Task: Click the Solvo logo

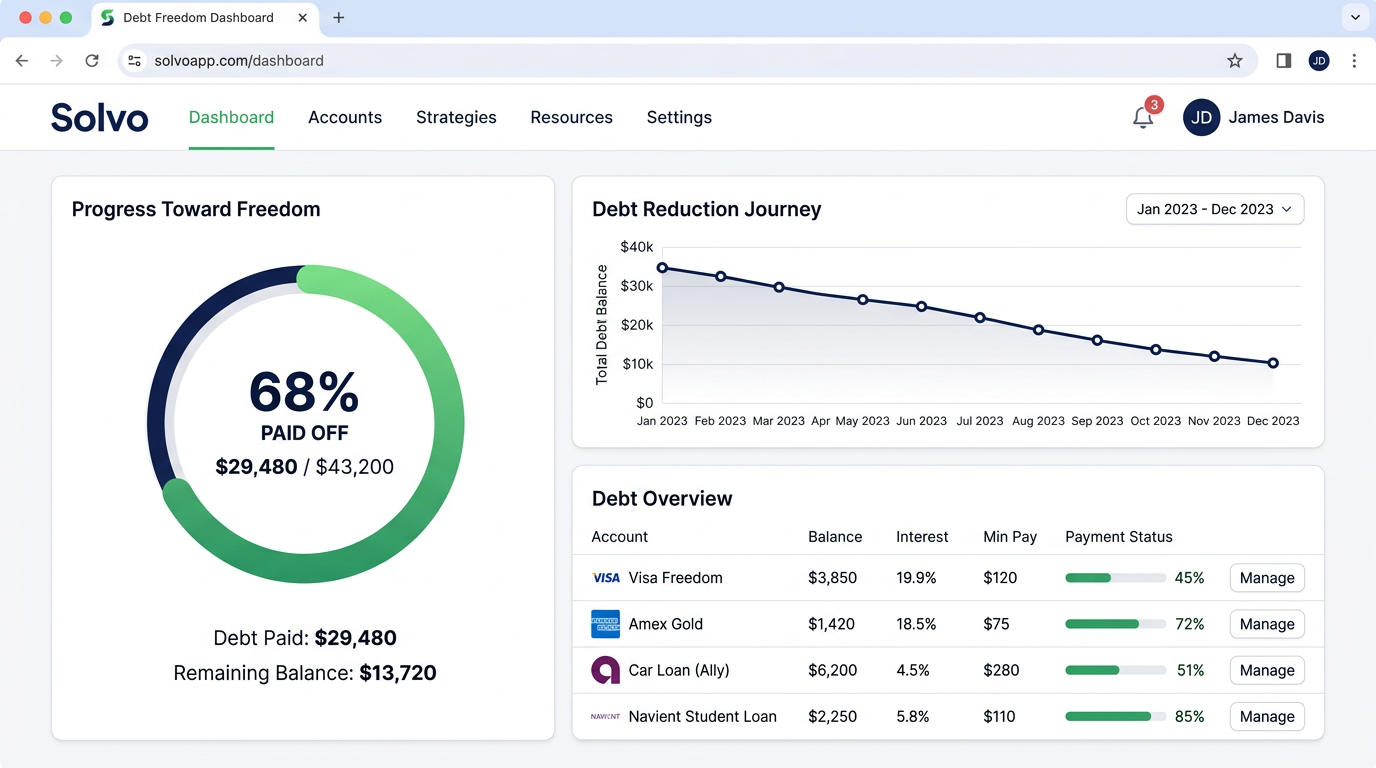Action: pyautogui.click(x=99, y=117)
